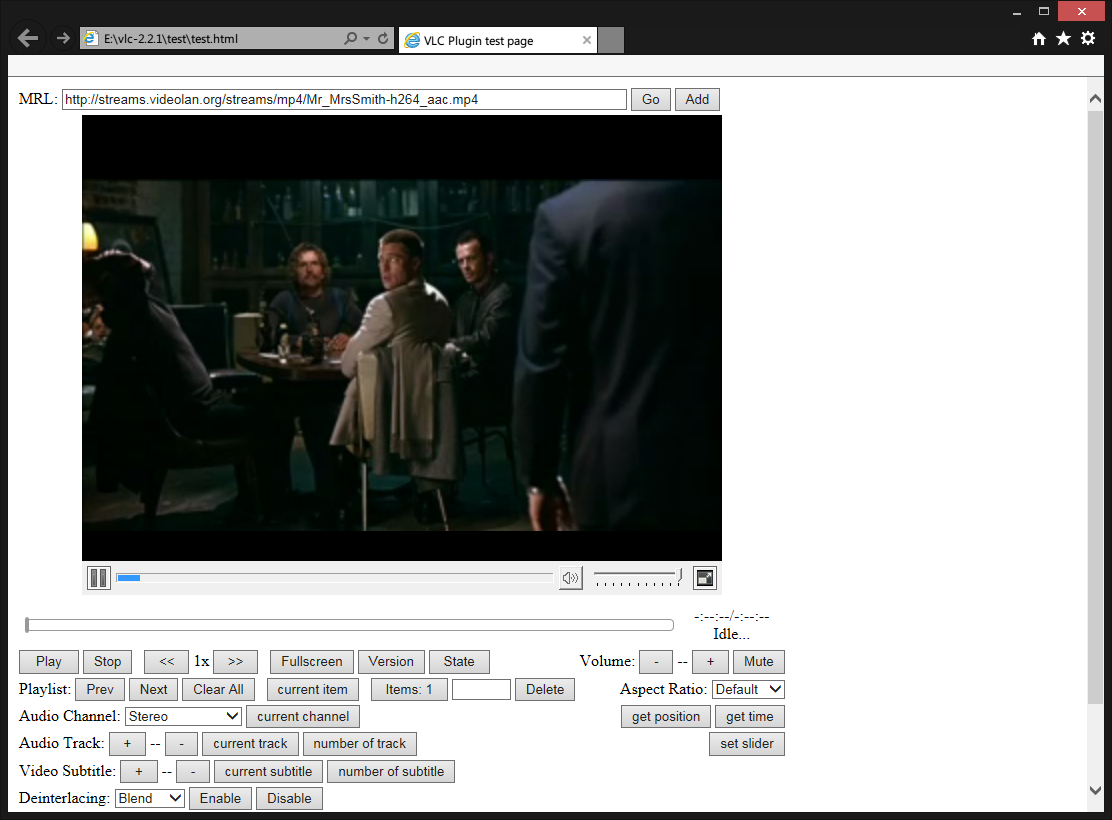Click the Mute button
Screen dimensions: 1112x820
pyautogui.click(x=759, y=662)
